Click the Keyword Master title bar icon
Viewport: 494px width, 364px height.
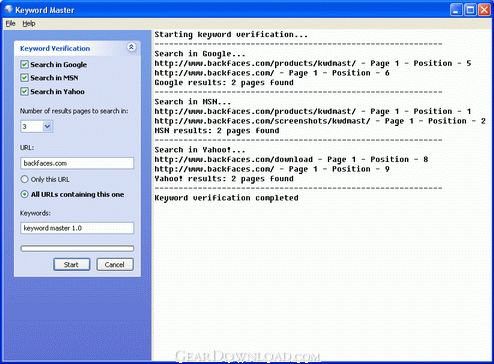coord(8,10)
